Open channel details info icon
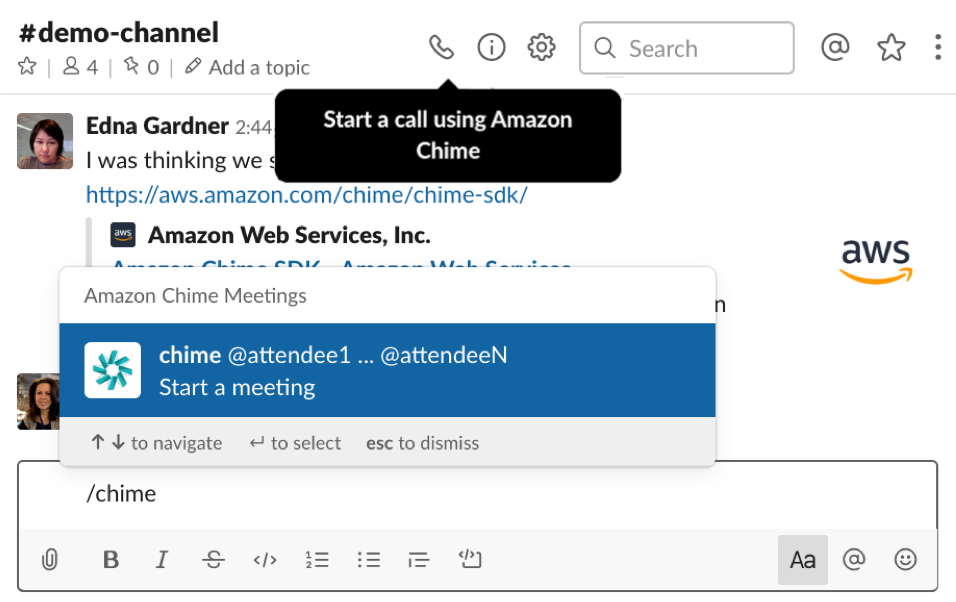The image size is (956, 602). click(491, 47)
